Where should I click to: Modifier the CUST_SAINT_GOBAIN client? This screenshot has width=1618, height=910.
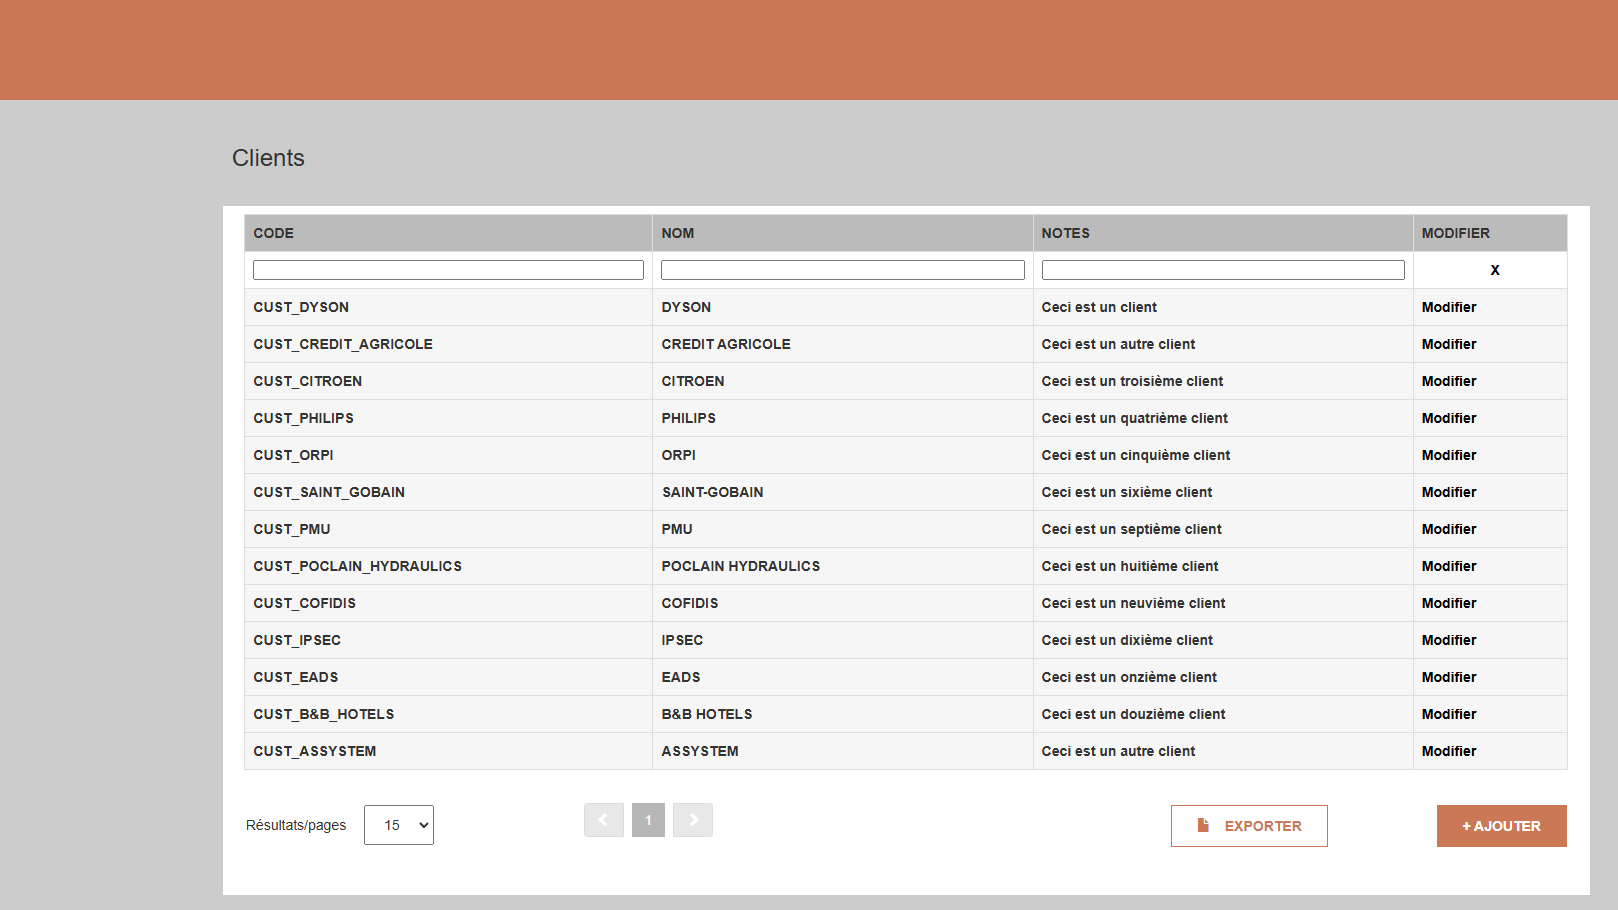(1449, 492)
